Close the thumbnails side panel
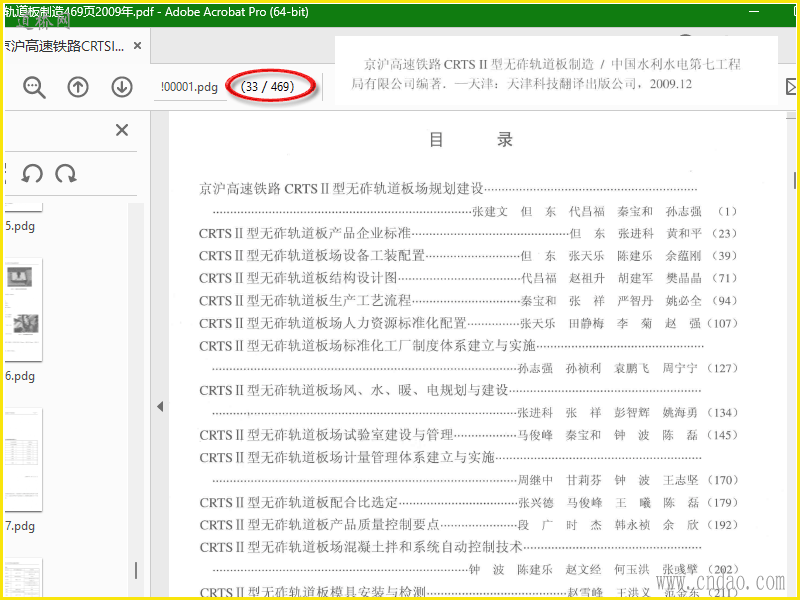 coord(122,130)
